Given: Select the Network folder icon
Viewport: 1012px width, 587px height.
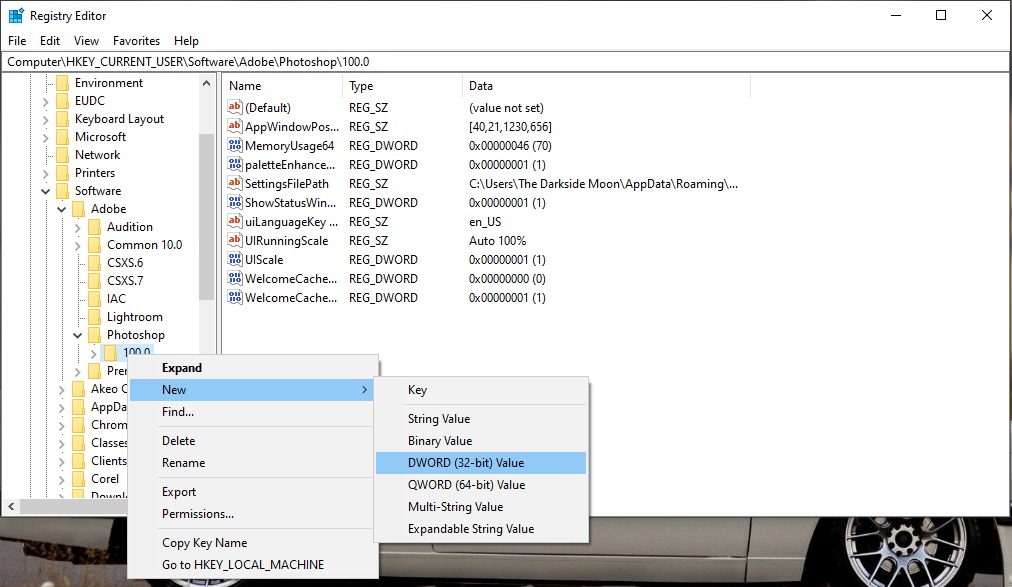Looking at the screenshot, I should tap(63, 155).
